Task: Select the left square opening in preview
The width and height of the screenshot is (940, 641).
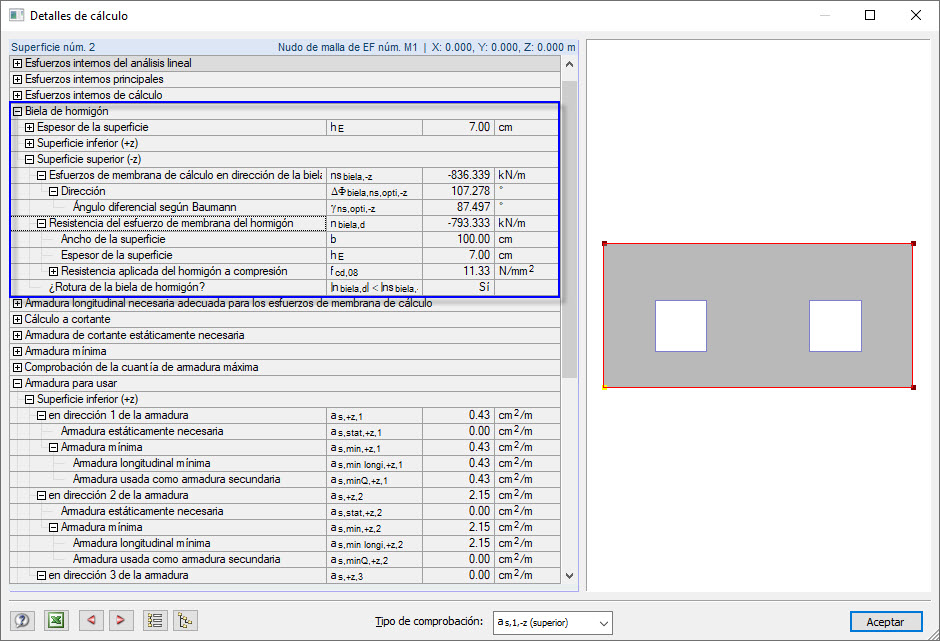Action: (x=681, y=326)
